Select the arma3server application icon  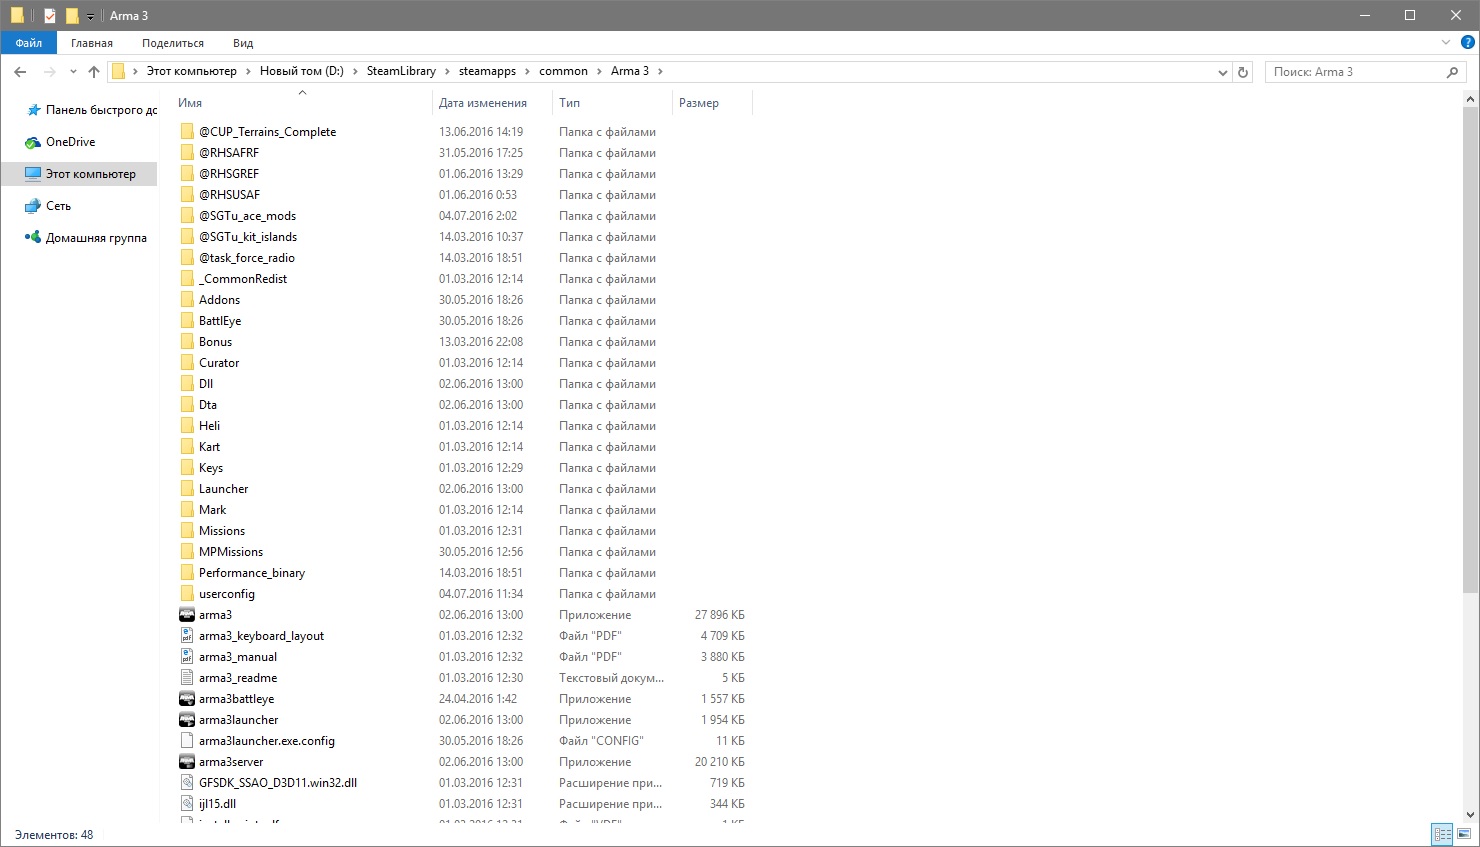[x=187, y=762]
